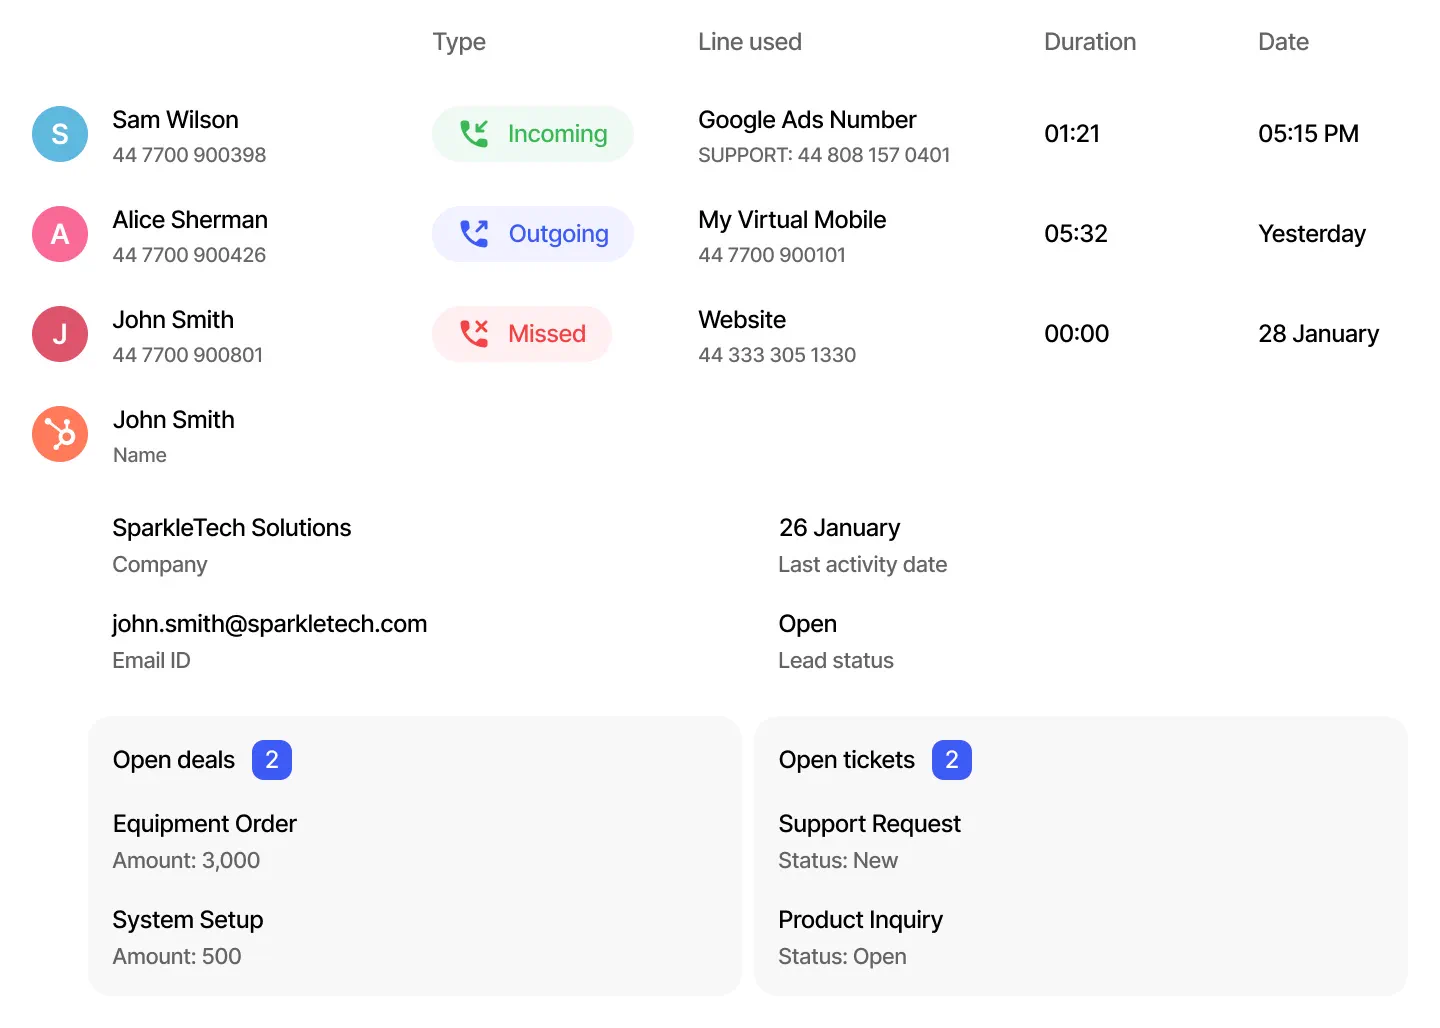Click the orange HubSpot logo icon
The image size is (1440, 1028).
[x=60, y=434]
